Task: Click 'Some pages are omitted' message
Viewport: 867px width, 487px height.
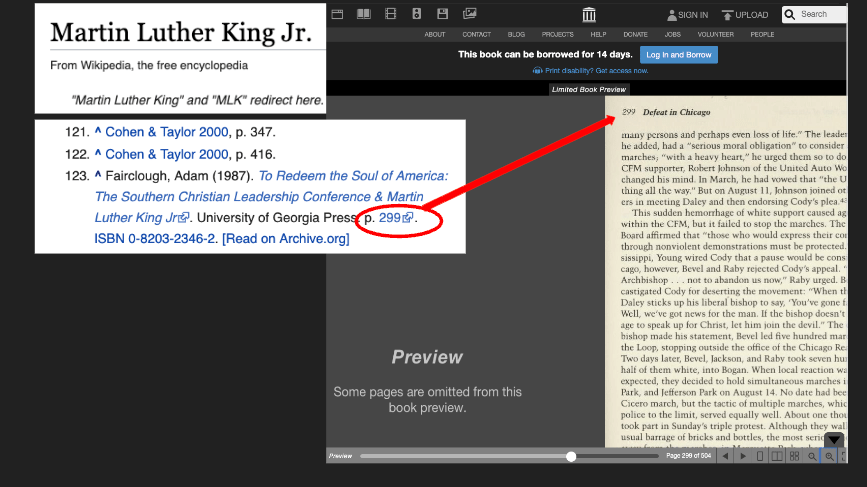Action: (427, 400)
